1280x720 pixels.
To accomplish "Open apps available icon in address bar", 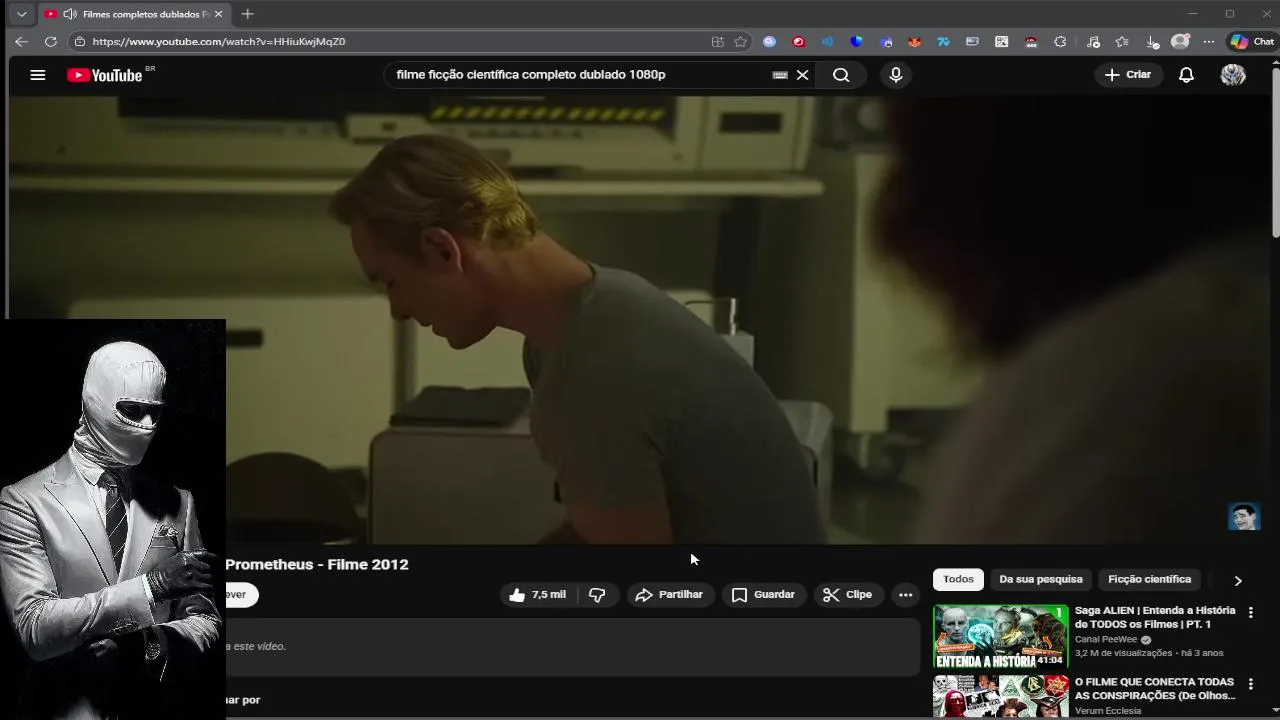I will click(x=717, y=42).
